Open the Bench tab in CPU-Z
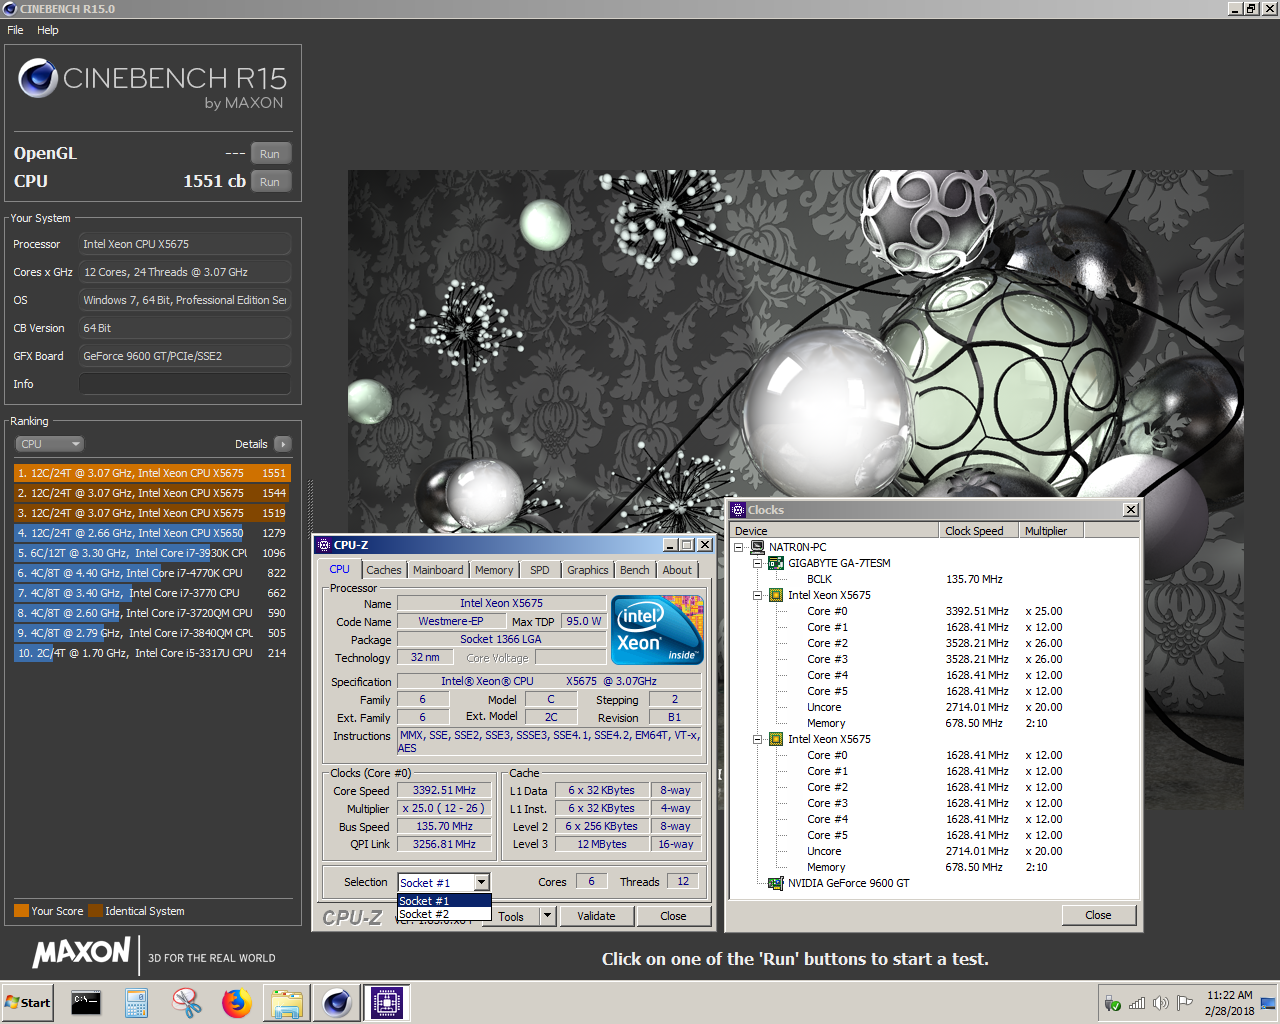The height and width of the screenshot is (1024, 1280). 635,570
